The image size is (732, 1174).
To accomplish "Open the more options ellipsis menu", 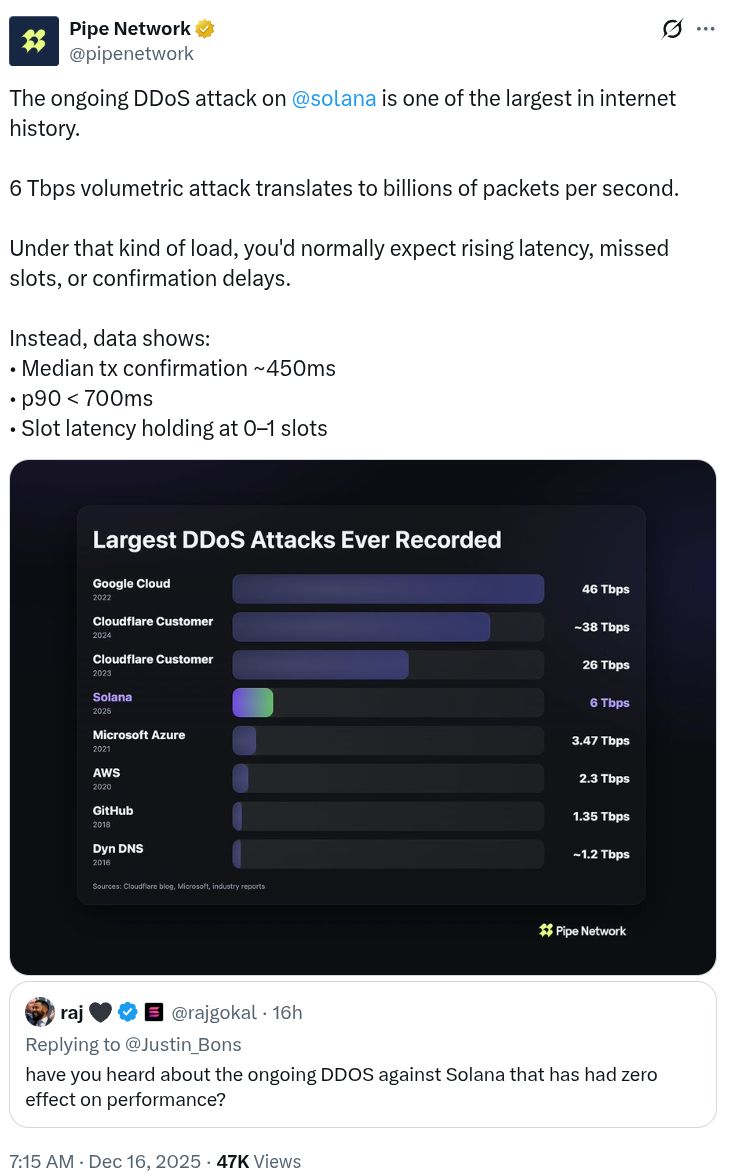I will [x=706, y=29].
